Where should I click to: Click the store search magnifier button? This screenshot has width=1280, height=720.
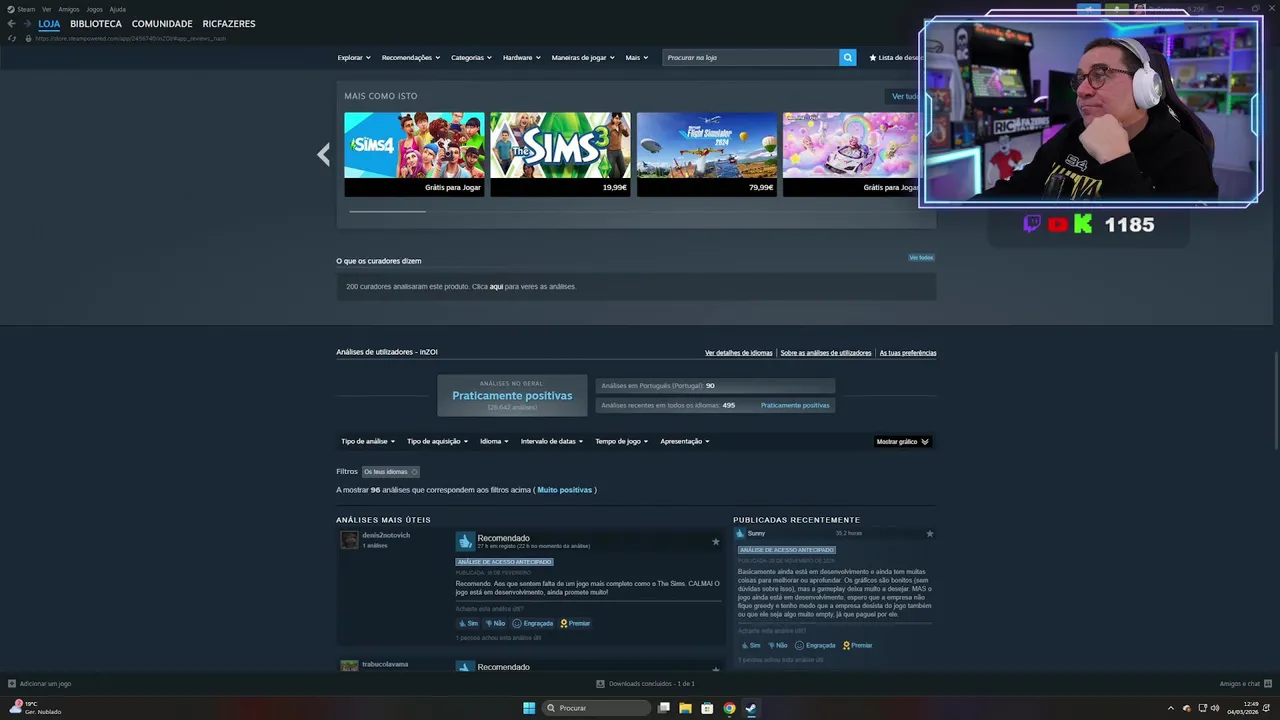coord(848,57)
